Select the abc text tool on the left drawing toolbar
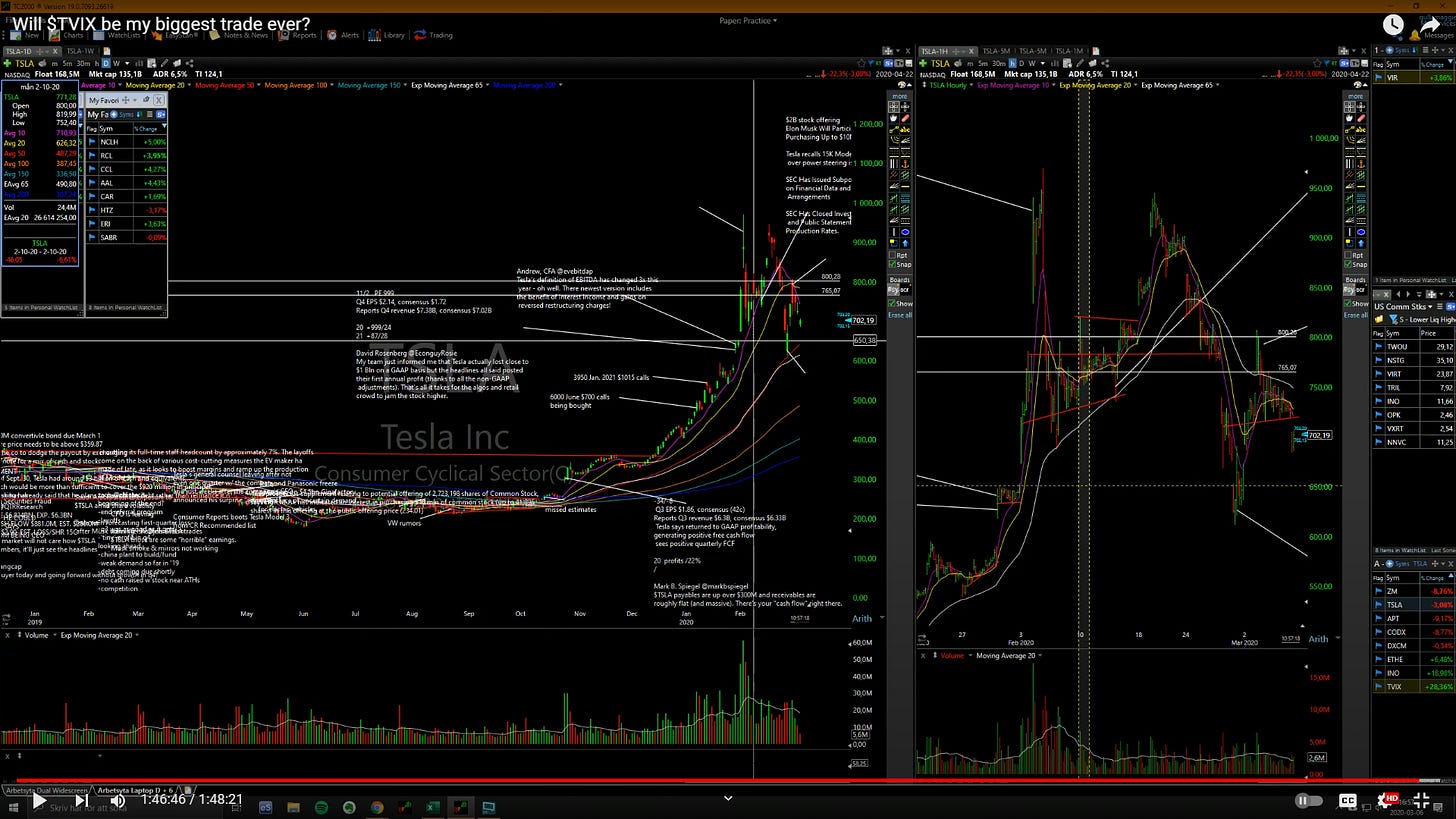Screen dimensions: 1456x819 [906, 130]
